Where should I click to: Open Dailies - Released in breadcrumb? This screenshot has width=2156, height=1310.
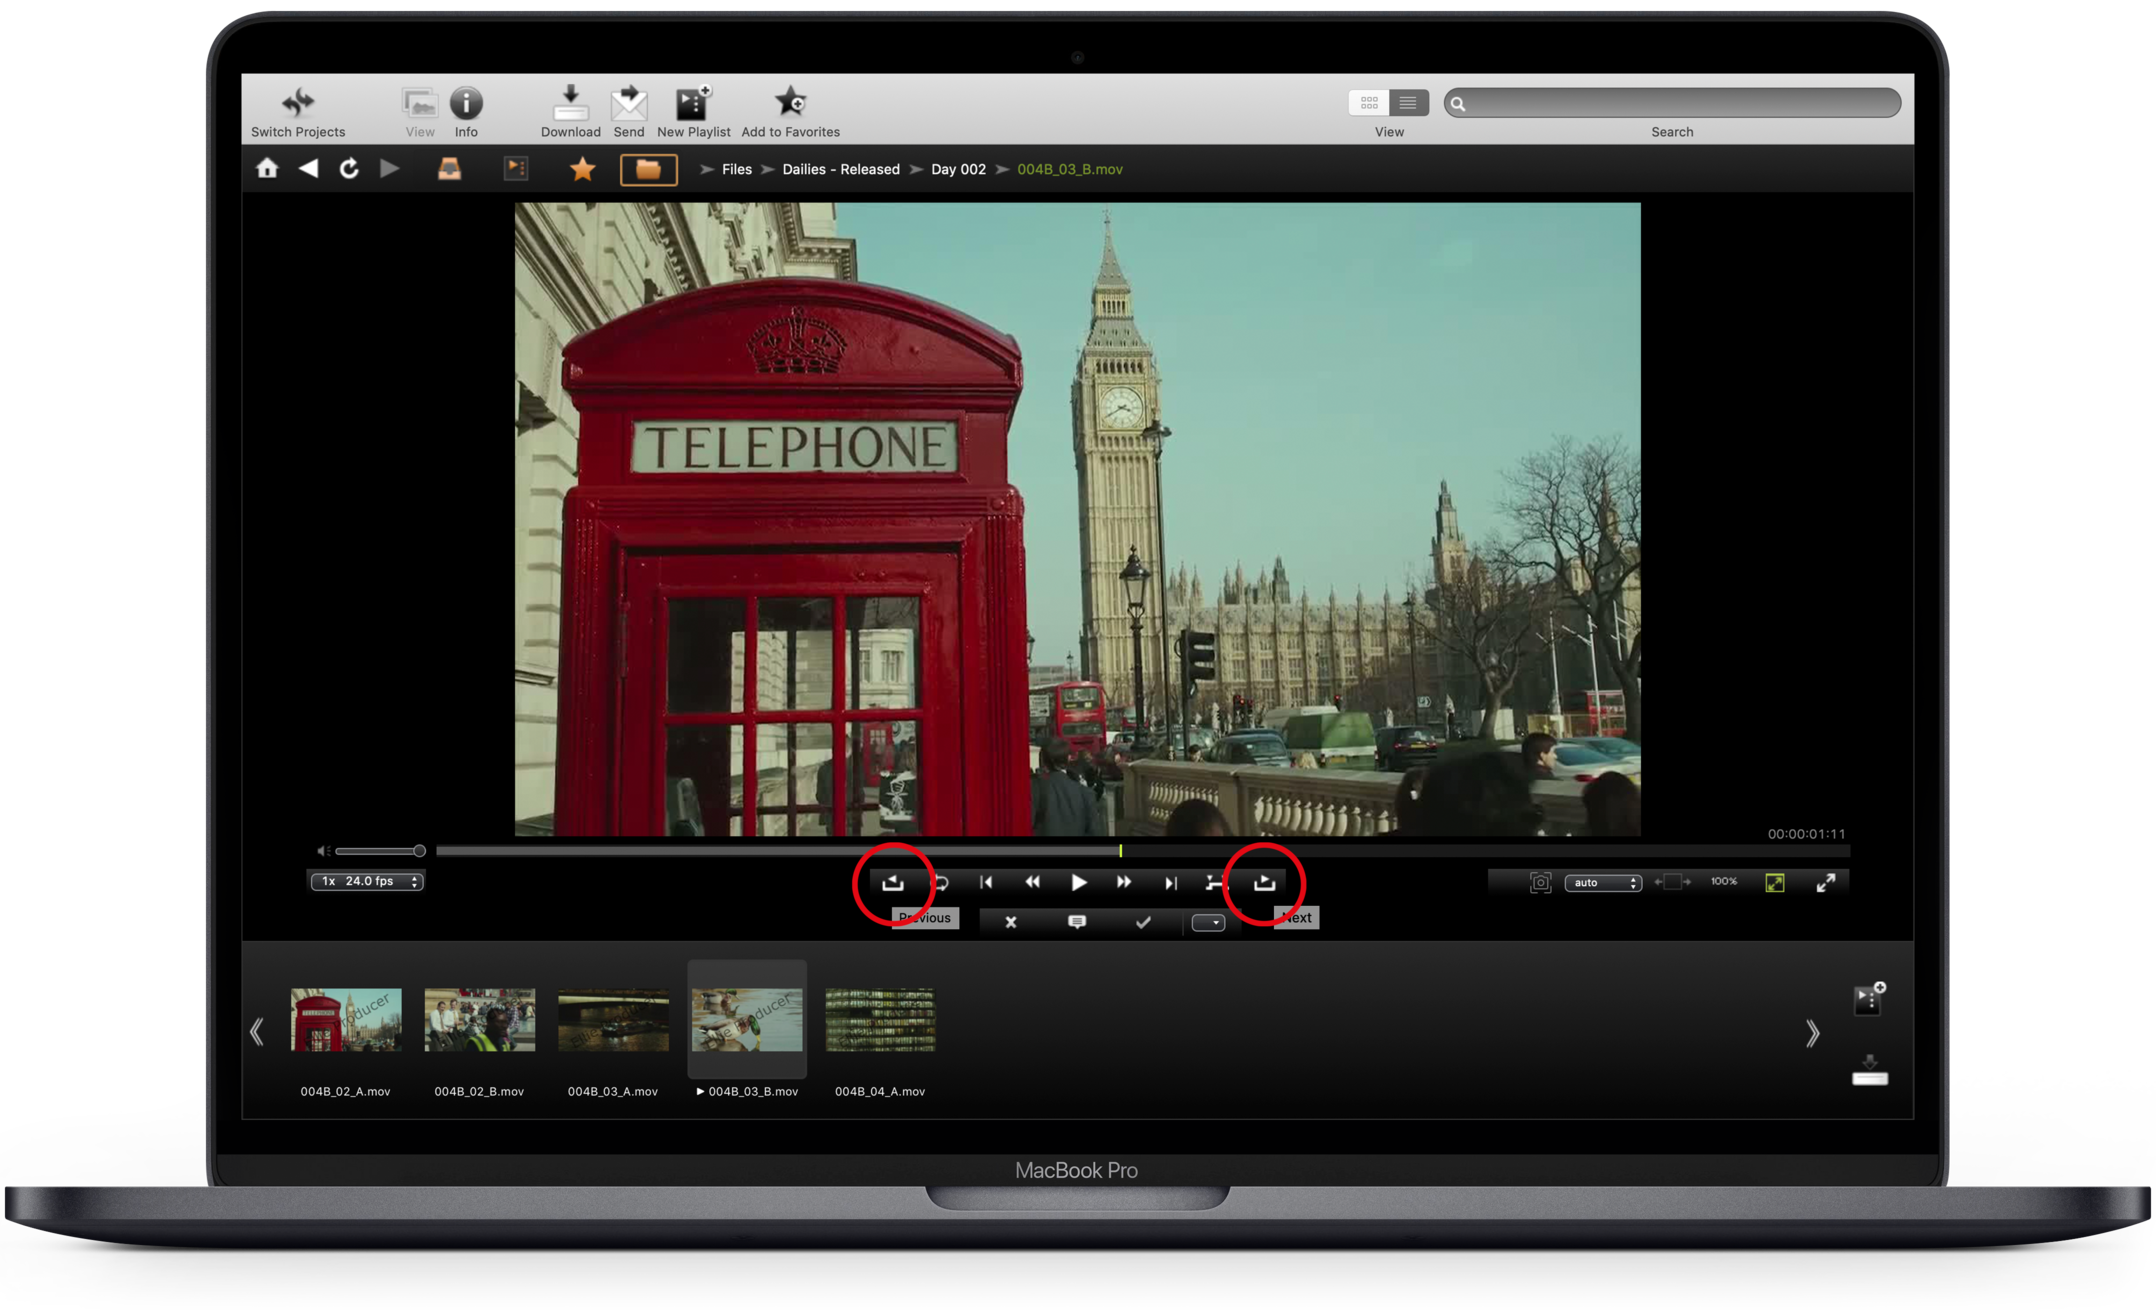point(840,169)
